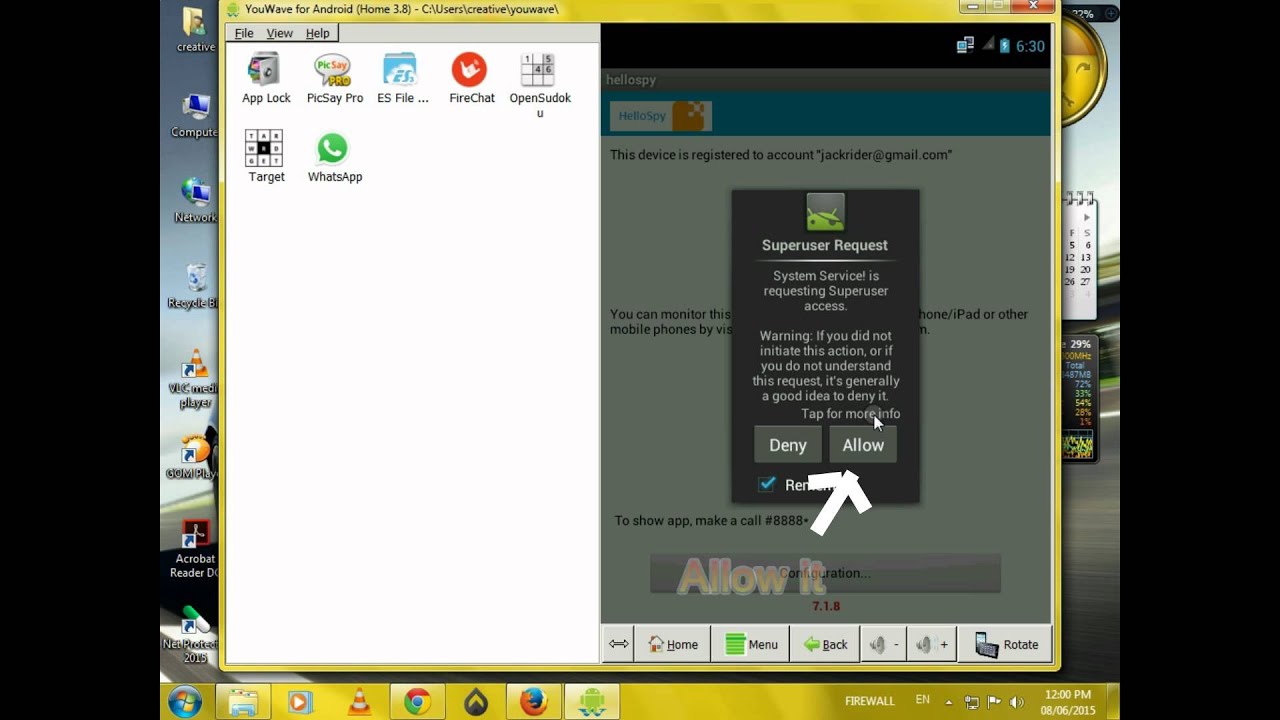
Task: Click the EN language indicator
Action: click(922, 700)
